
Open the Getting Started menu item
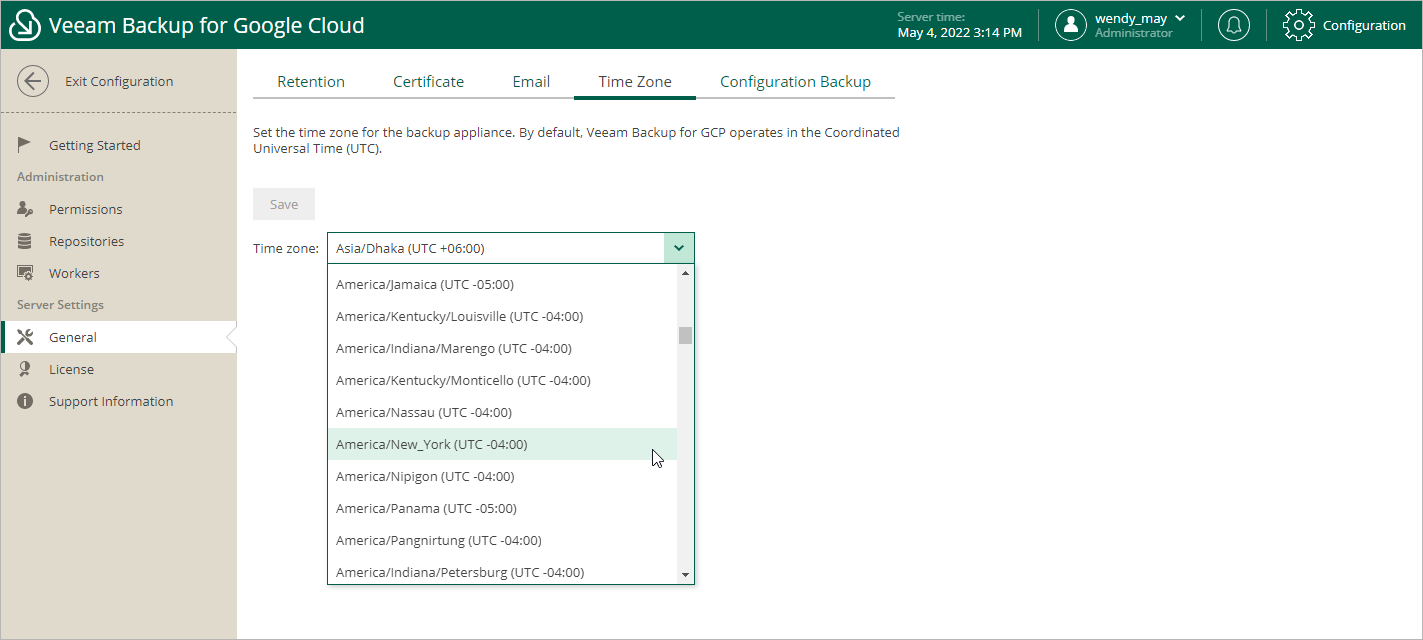click(x=95, y=145)
